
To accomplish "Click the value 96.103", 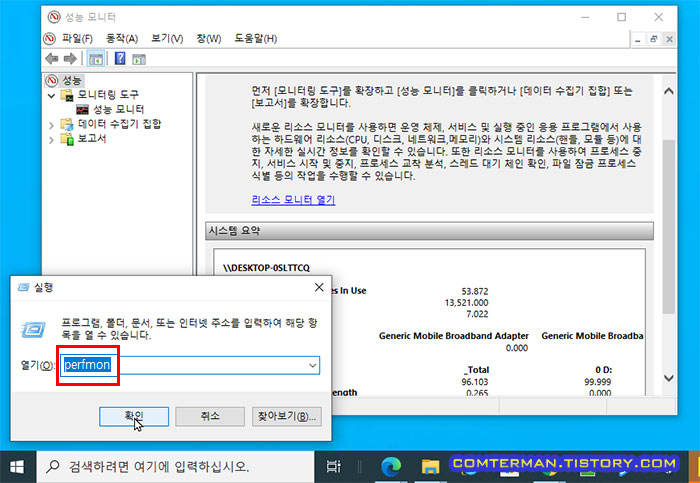I will (475, 382).
